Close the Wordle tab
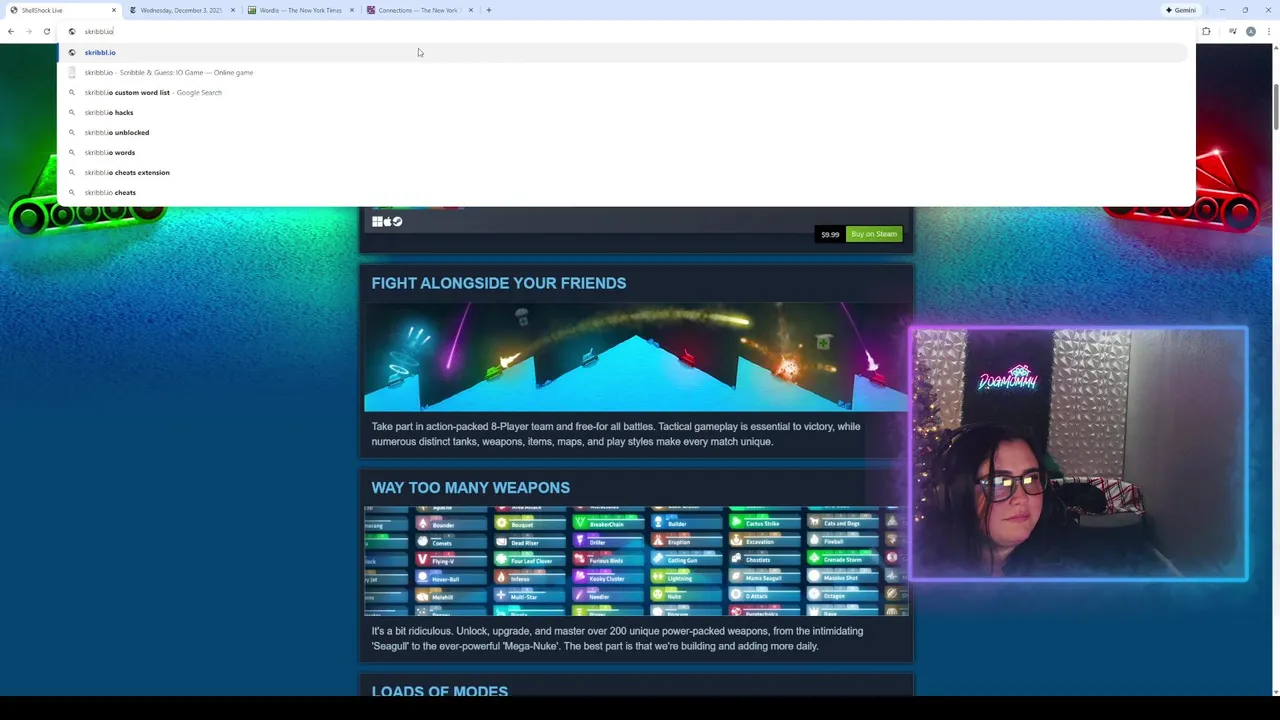Viewport: 1280px width, 720px height. tap(351, 10)
